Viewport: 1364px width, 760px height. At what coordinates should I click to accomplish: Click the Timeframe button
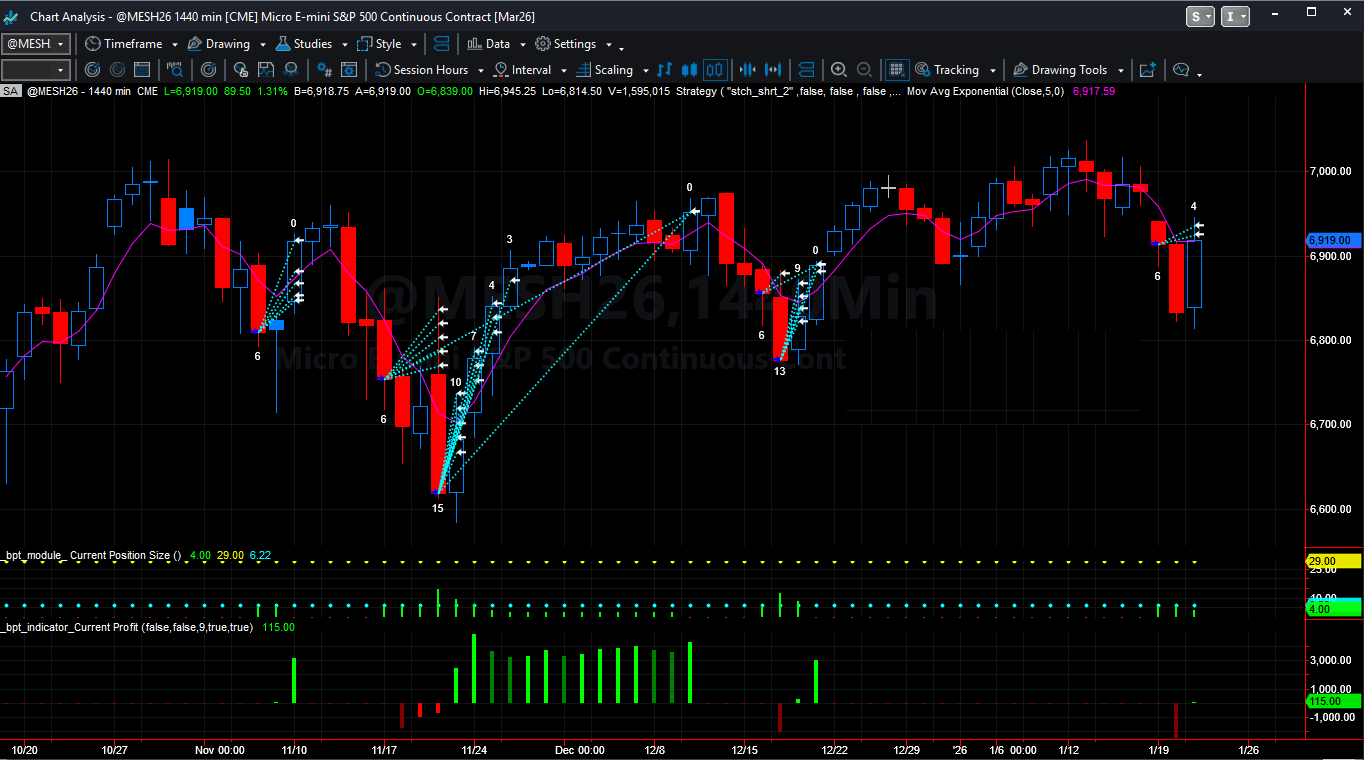[x=123, y=44]
